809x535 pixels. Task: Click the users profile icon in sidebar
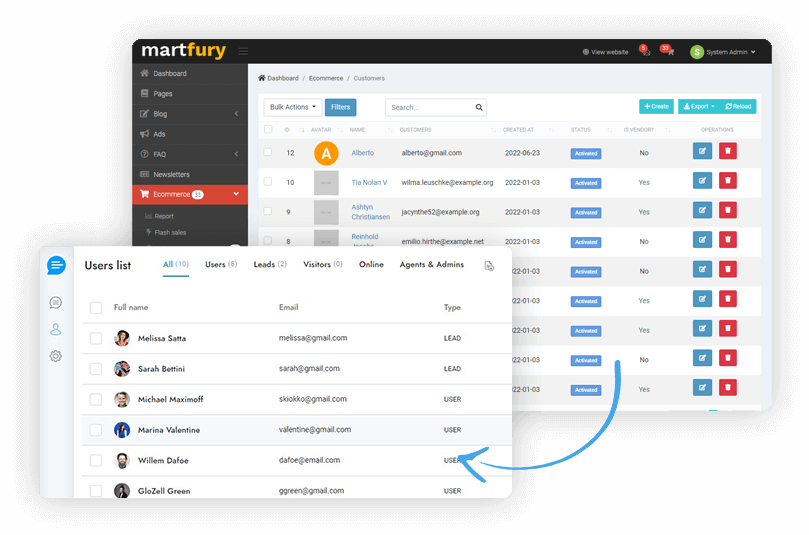[56, 329]
